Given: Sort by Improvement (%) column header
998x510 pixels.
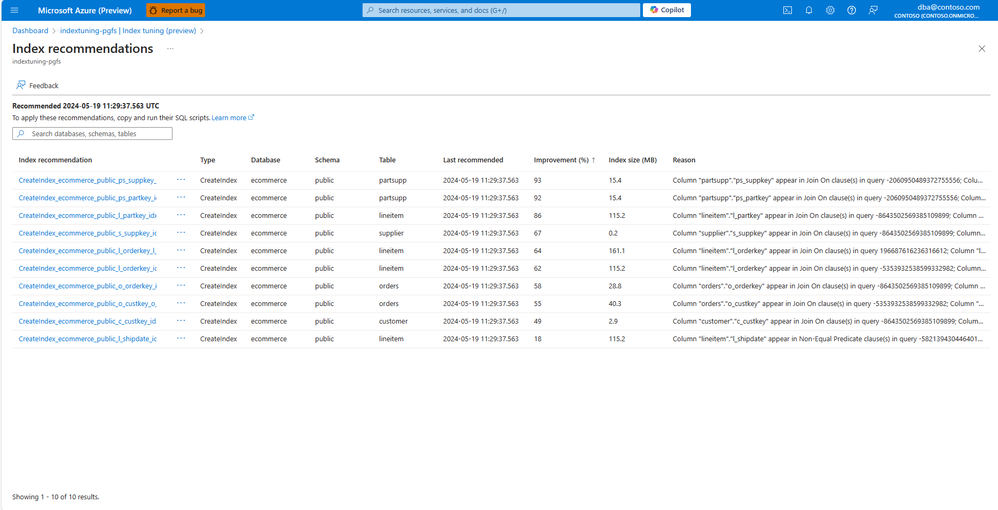Looking at the screenshot, I should tap(565, 160).
